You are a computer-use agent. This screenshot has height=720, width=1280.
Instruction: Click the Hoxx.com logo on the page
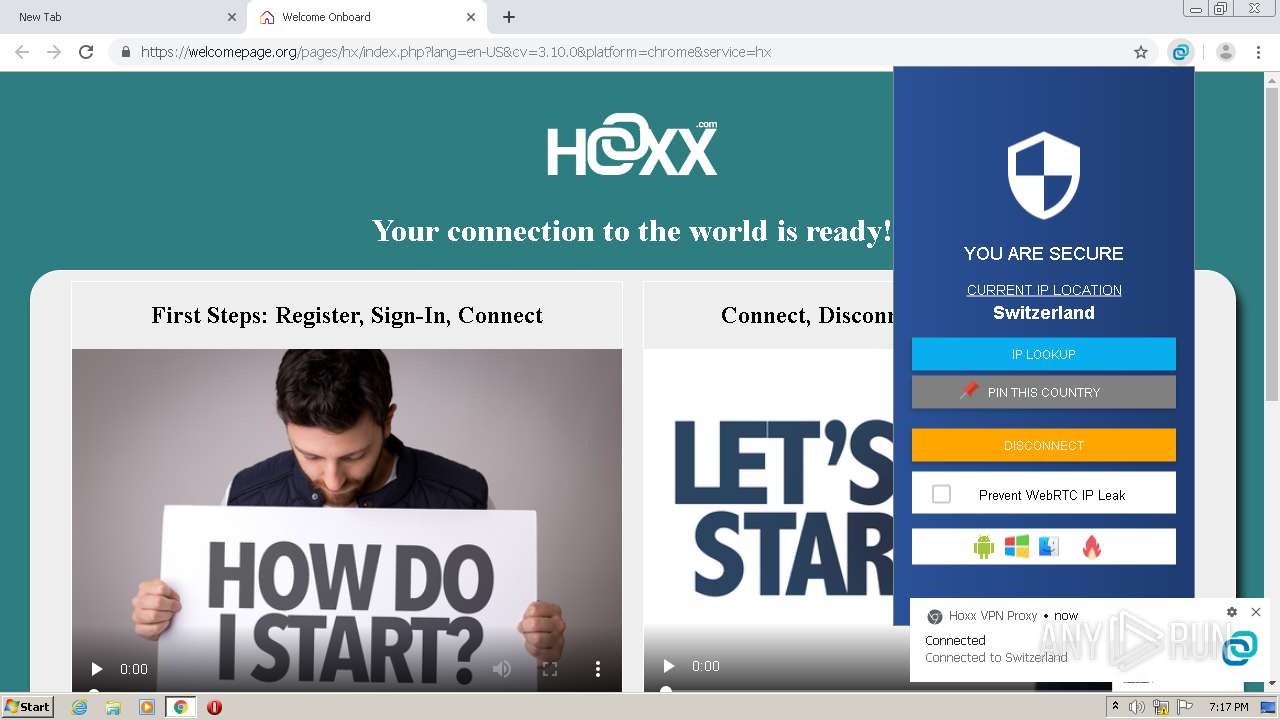(632, 146)
